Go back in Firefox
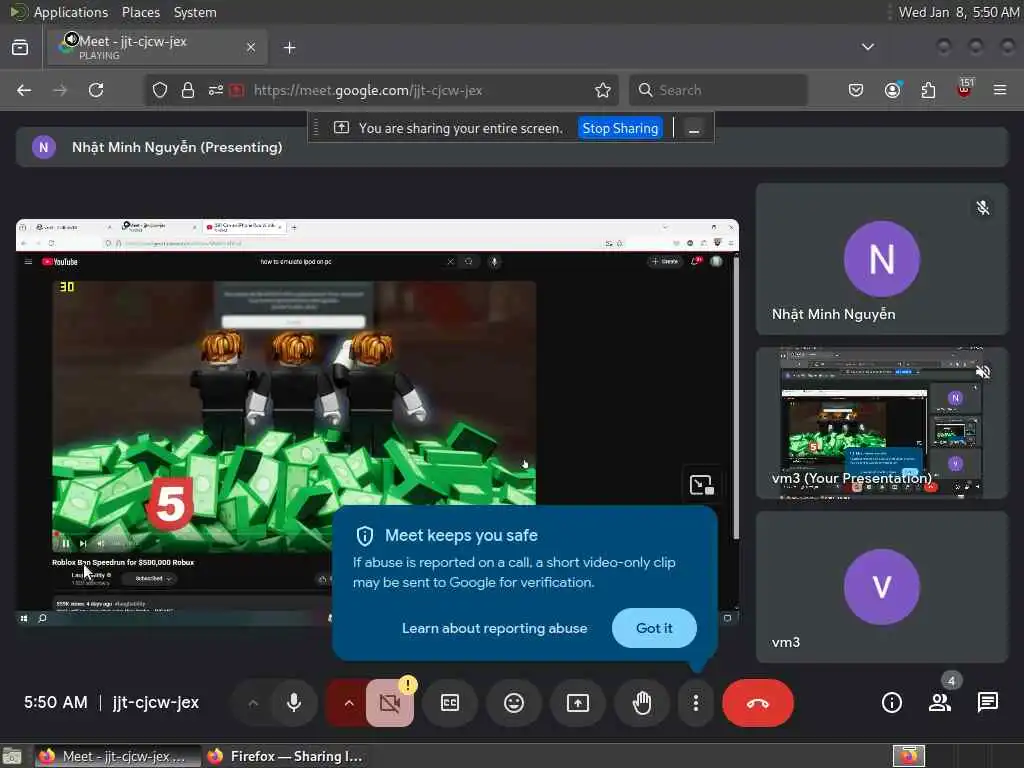1024x768 pixels. (x=24, y=90)
